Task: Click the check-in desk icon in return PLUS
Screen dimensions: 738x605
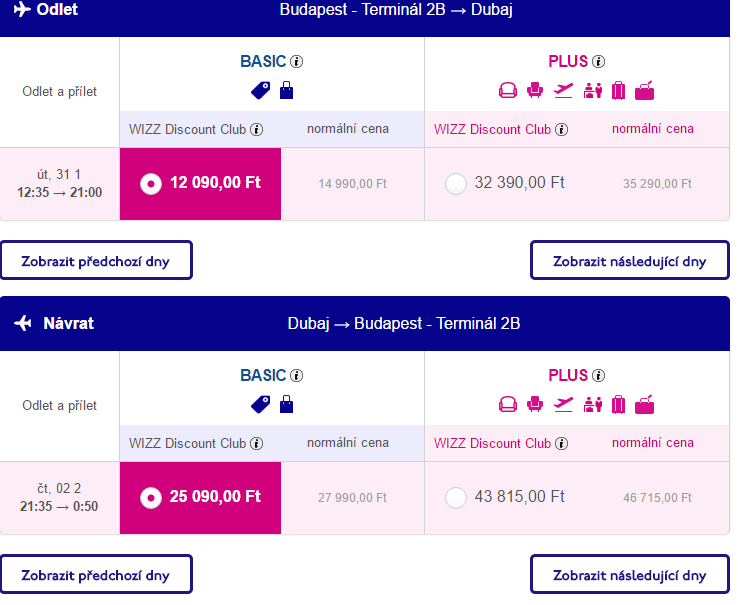Action: click(x=593, y=404)
